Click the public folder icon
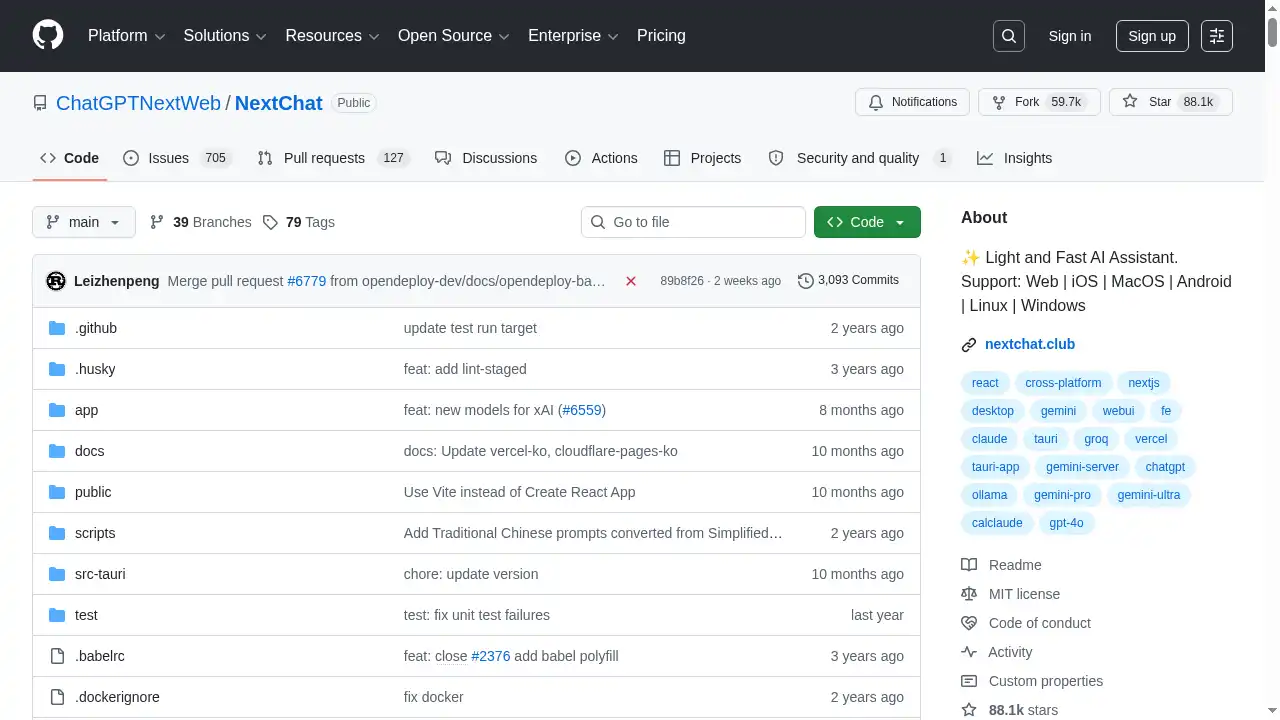 tap(57, 492)
